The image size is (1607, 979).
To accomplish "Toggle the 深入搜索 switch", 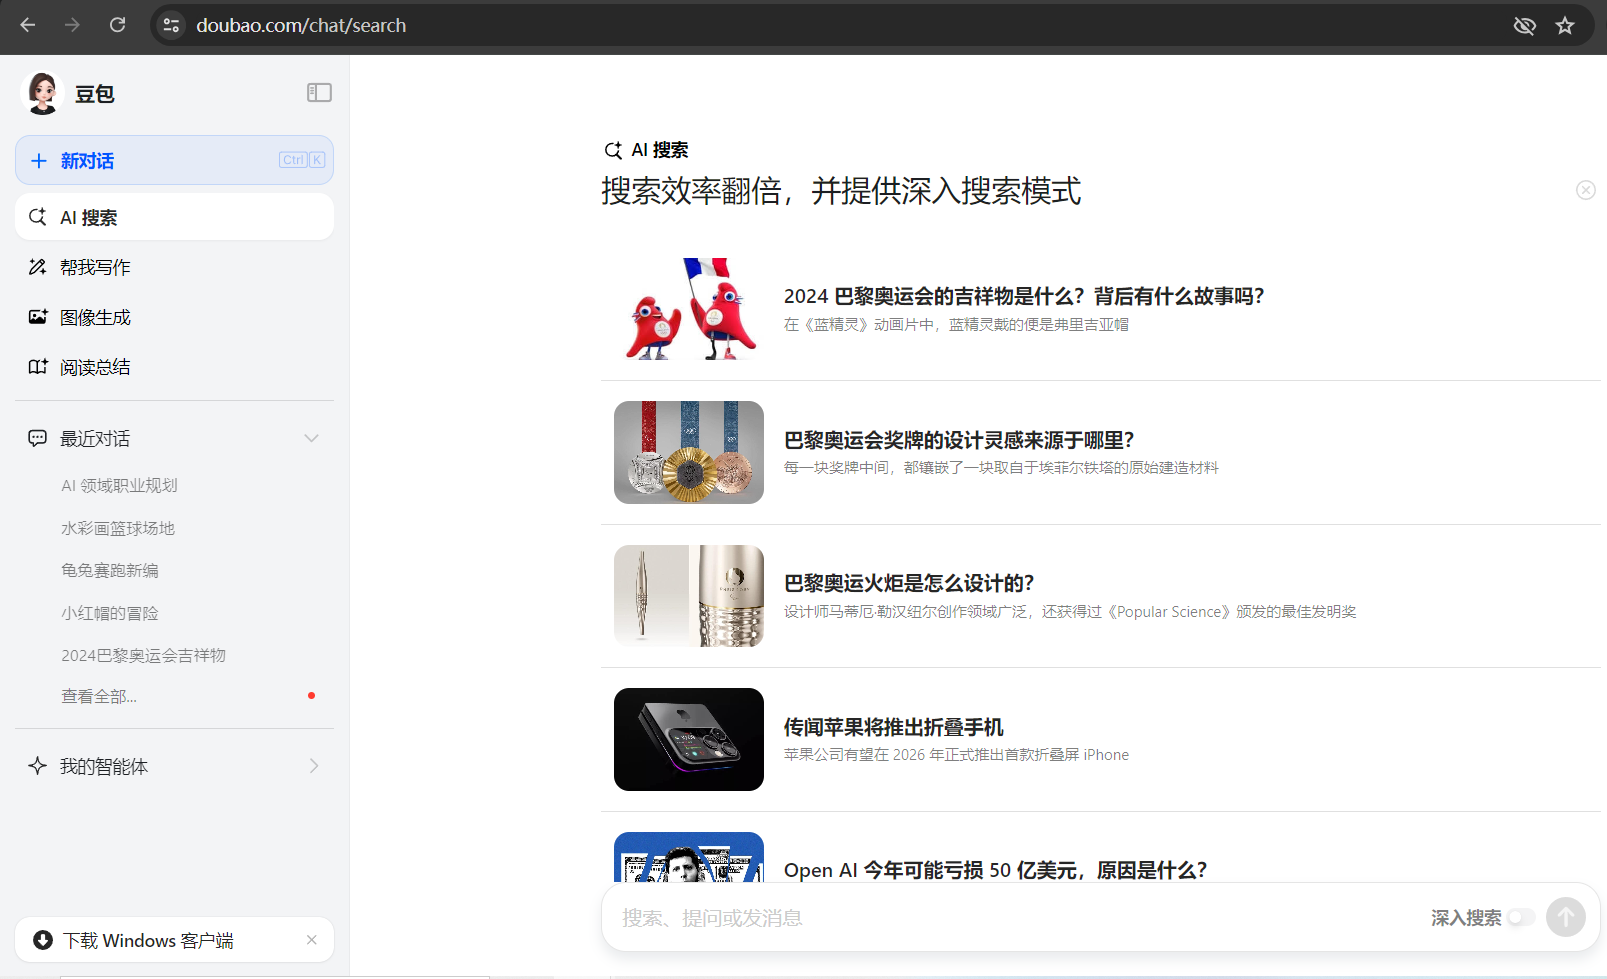I will [x=1521, y=917].
